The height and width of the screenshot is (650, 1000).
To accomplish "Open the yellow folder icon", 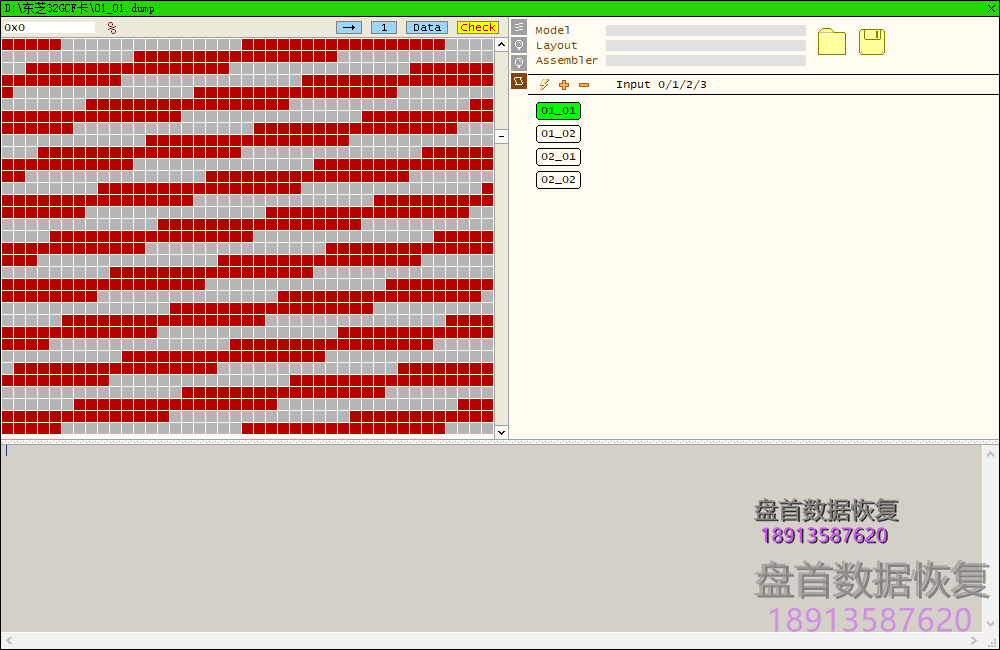I will 832,42.
